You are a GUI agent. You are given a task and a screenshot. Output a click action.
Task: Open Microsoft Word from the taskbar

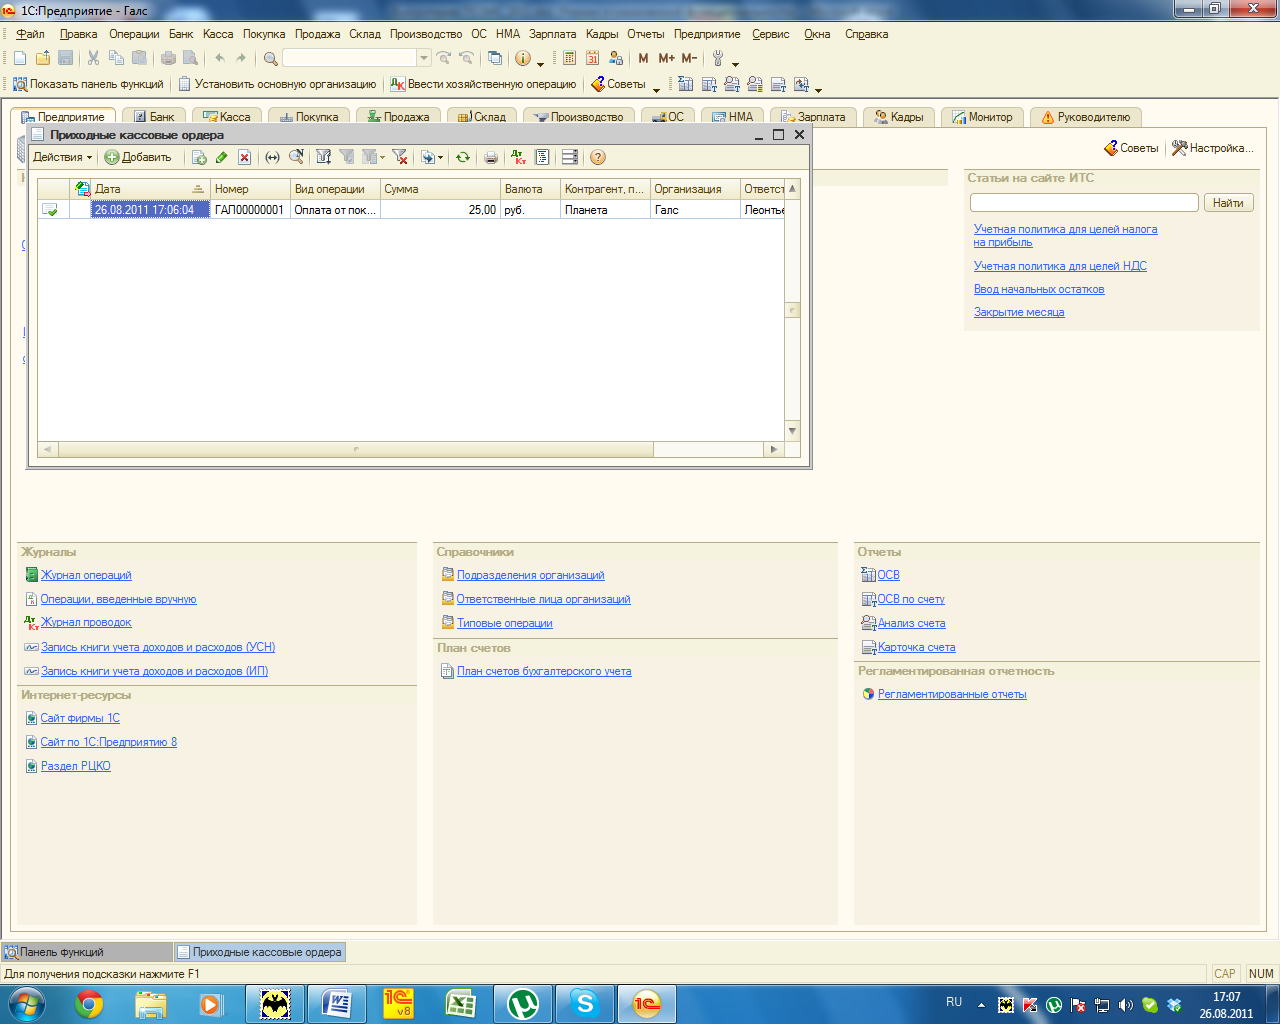[337, 1003]
